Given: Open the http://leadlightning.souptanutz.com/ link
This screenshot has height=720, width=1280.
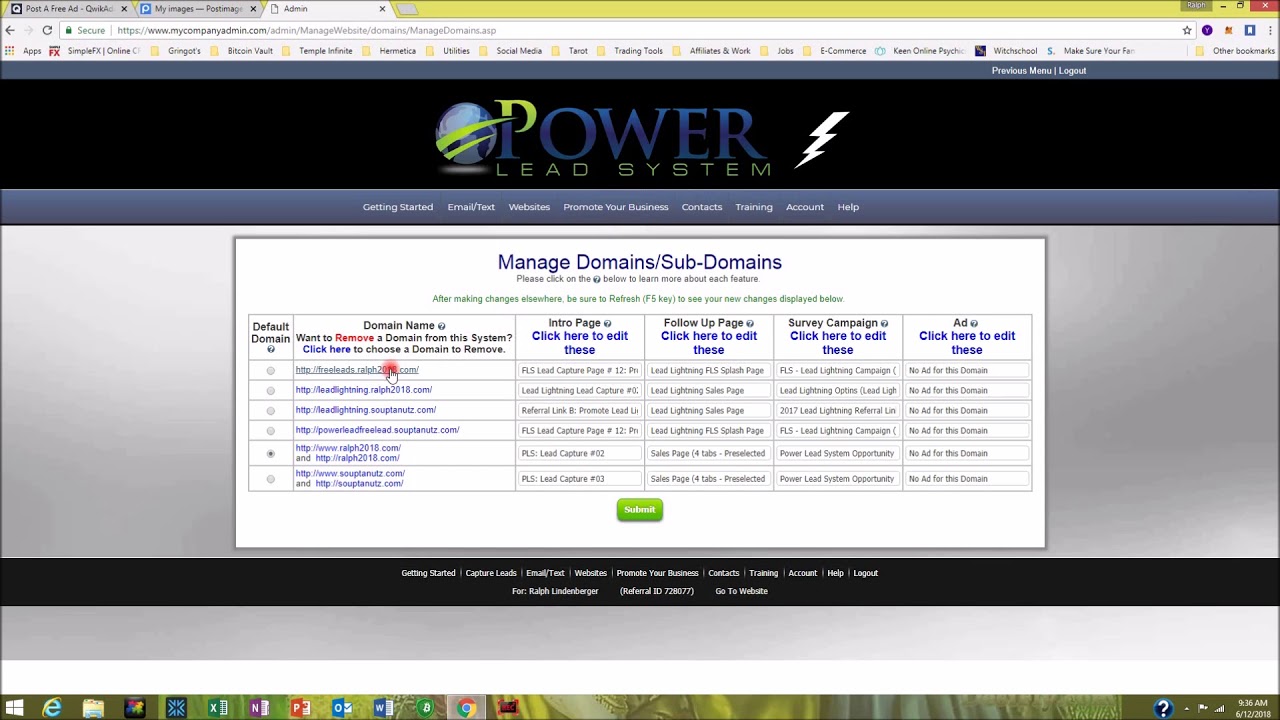Looking at the screenshot, I should (366, 410).
